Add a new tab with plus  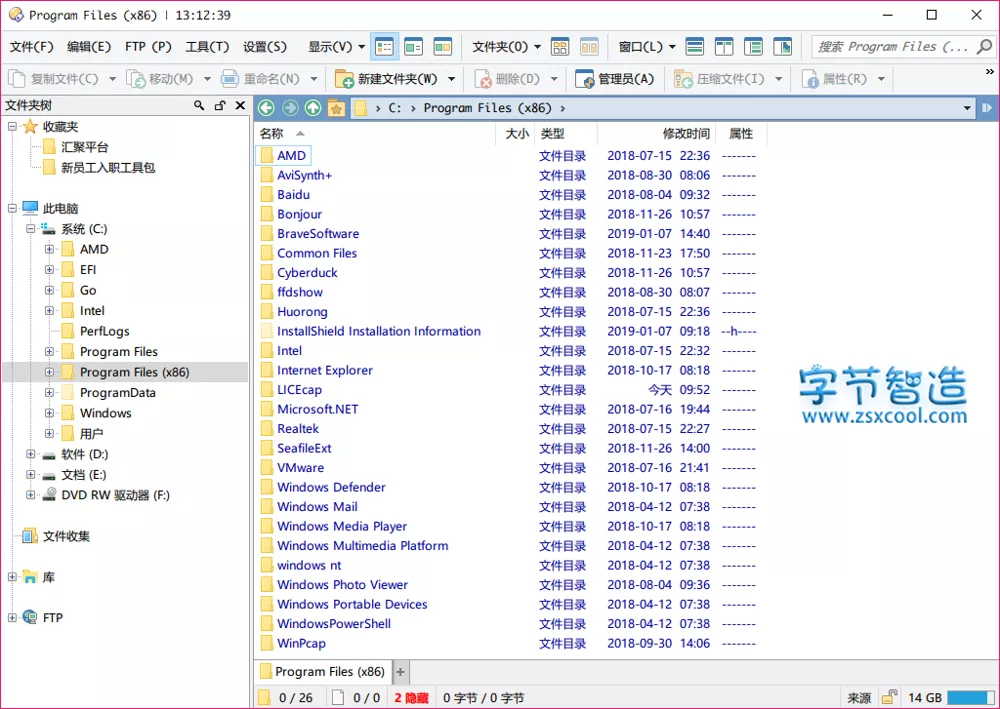(401, 671)
